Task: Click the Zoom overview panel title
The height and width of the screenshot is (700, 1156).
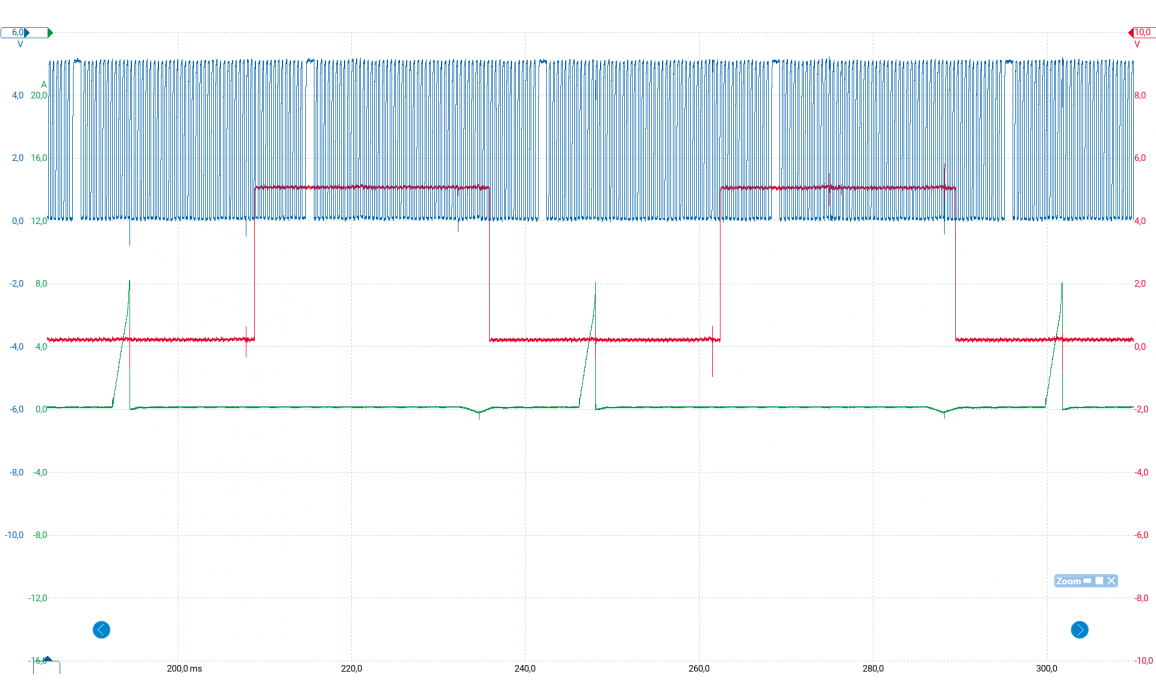Action: pyautogui.click(x=1067, y=581)
